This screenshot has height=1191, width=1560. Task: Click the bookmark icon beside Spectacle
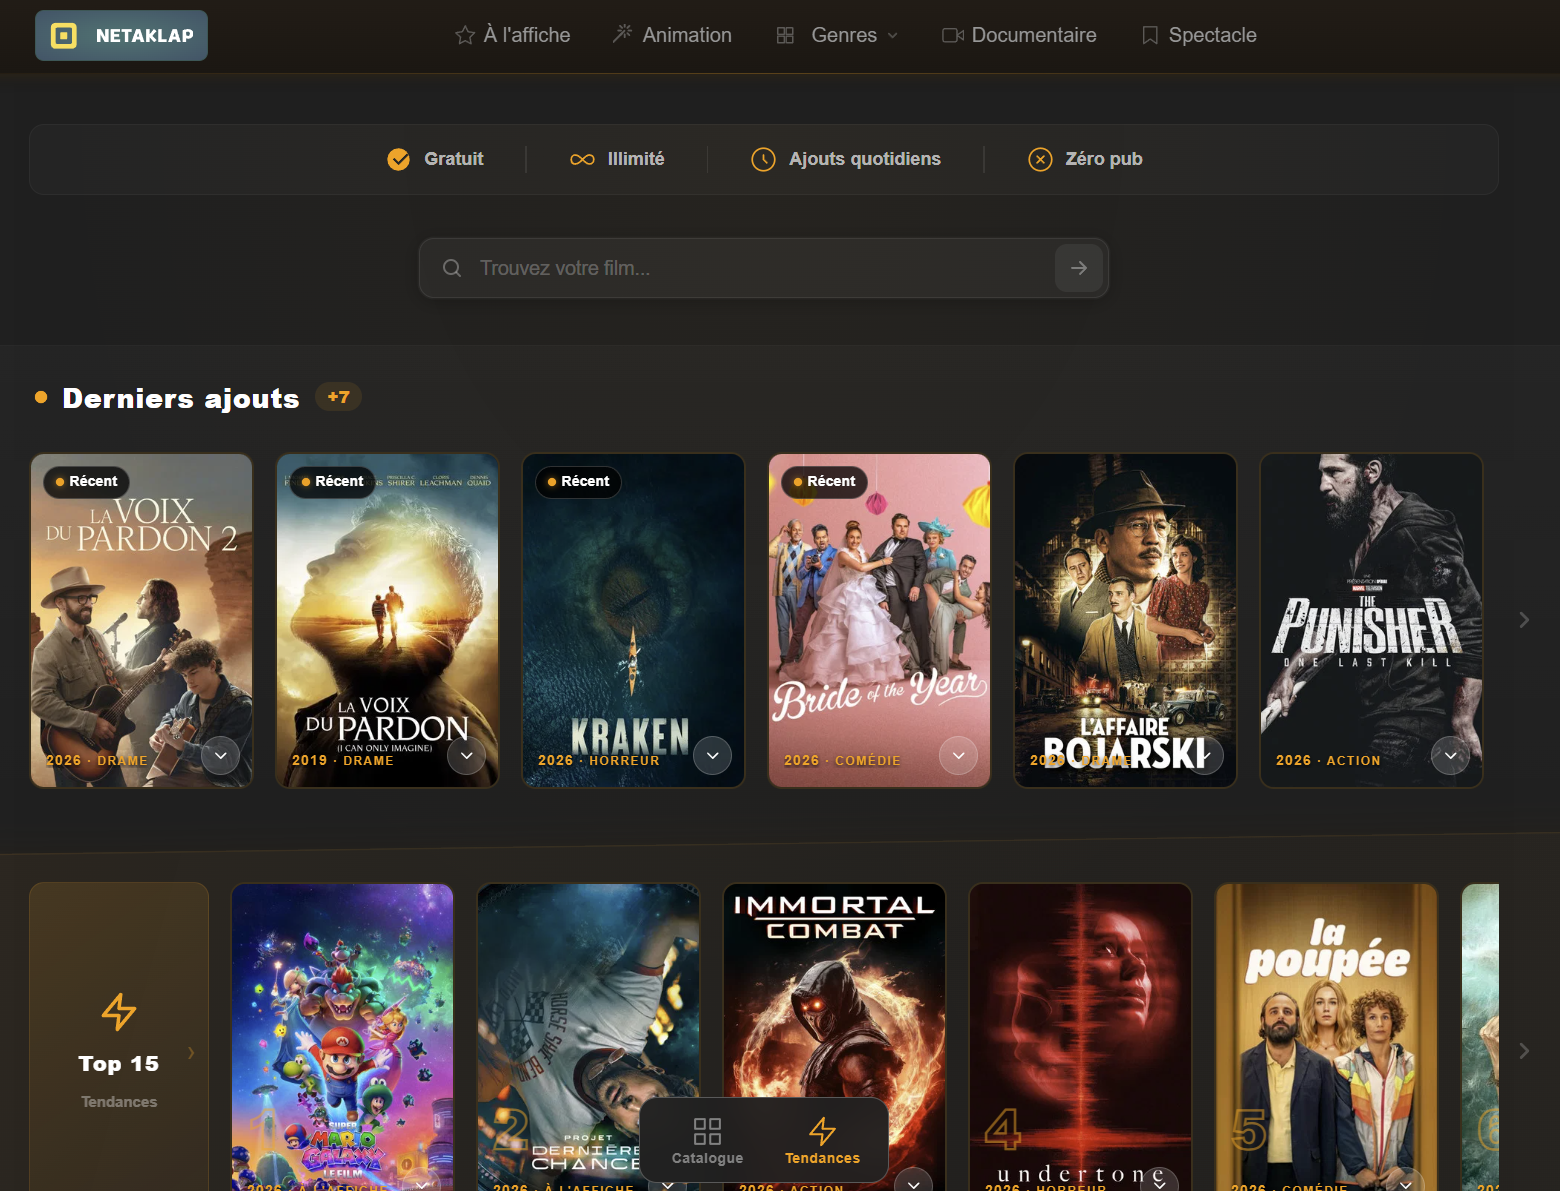(x=1150, y=35)
